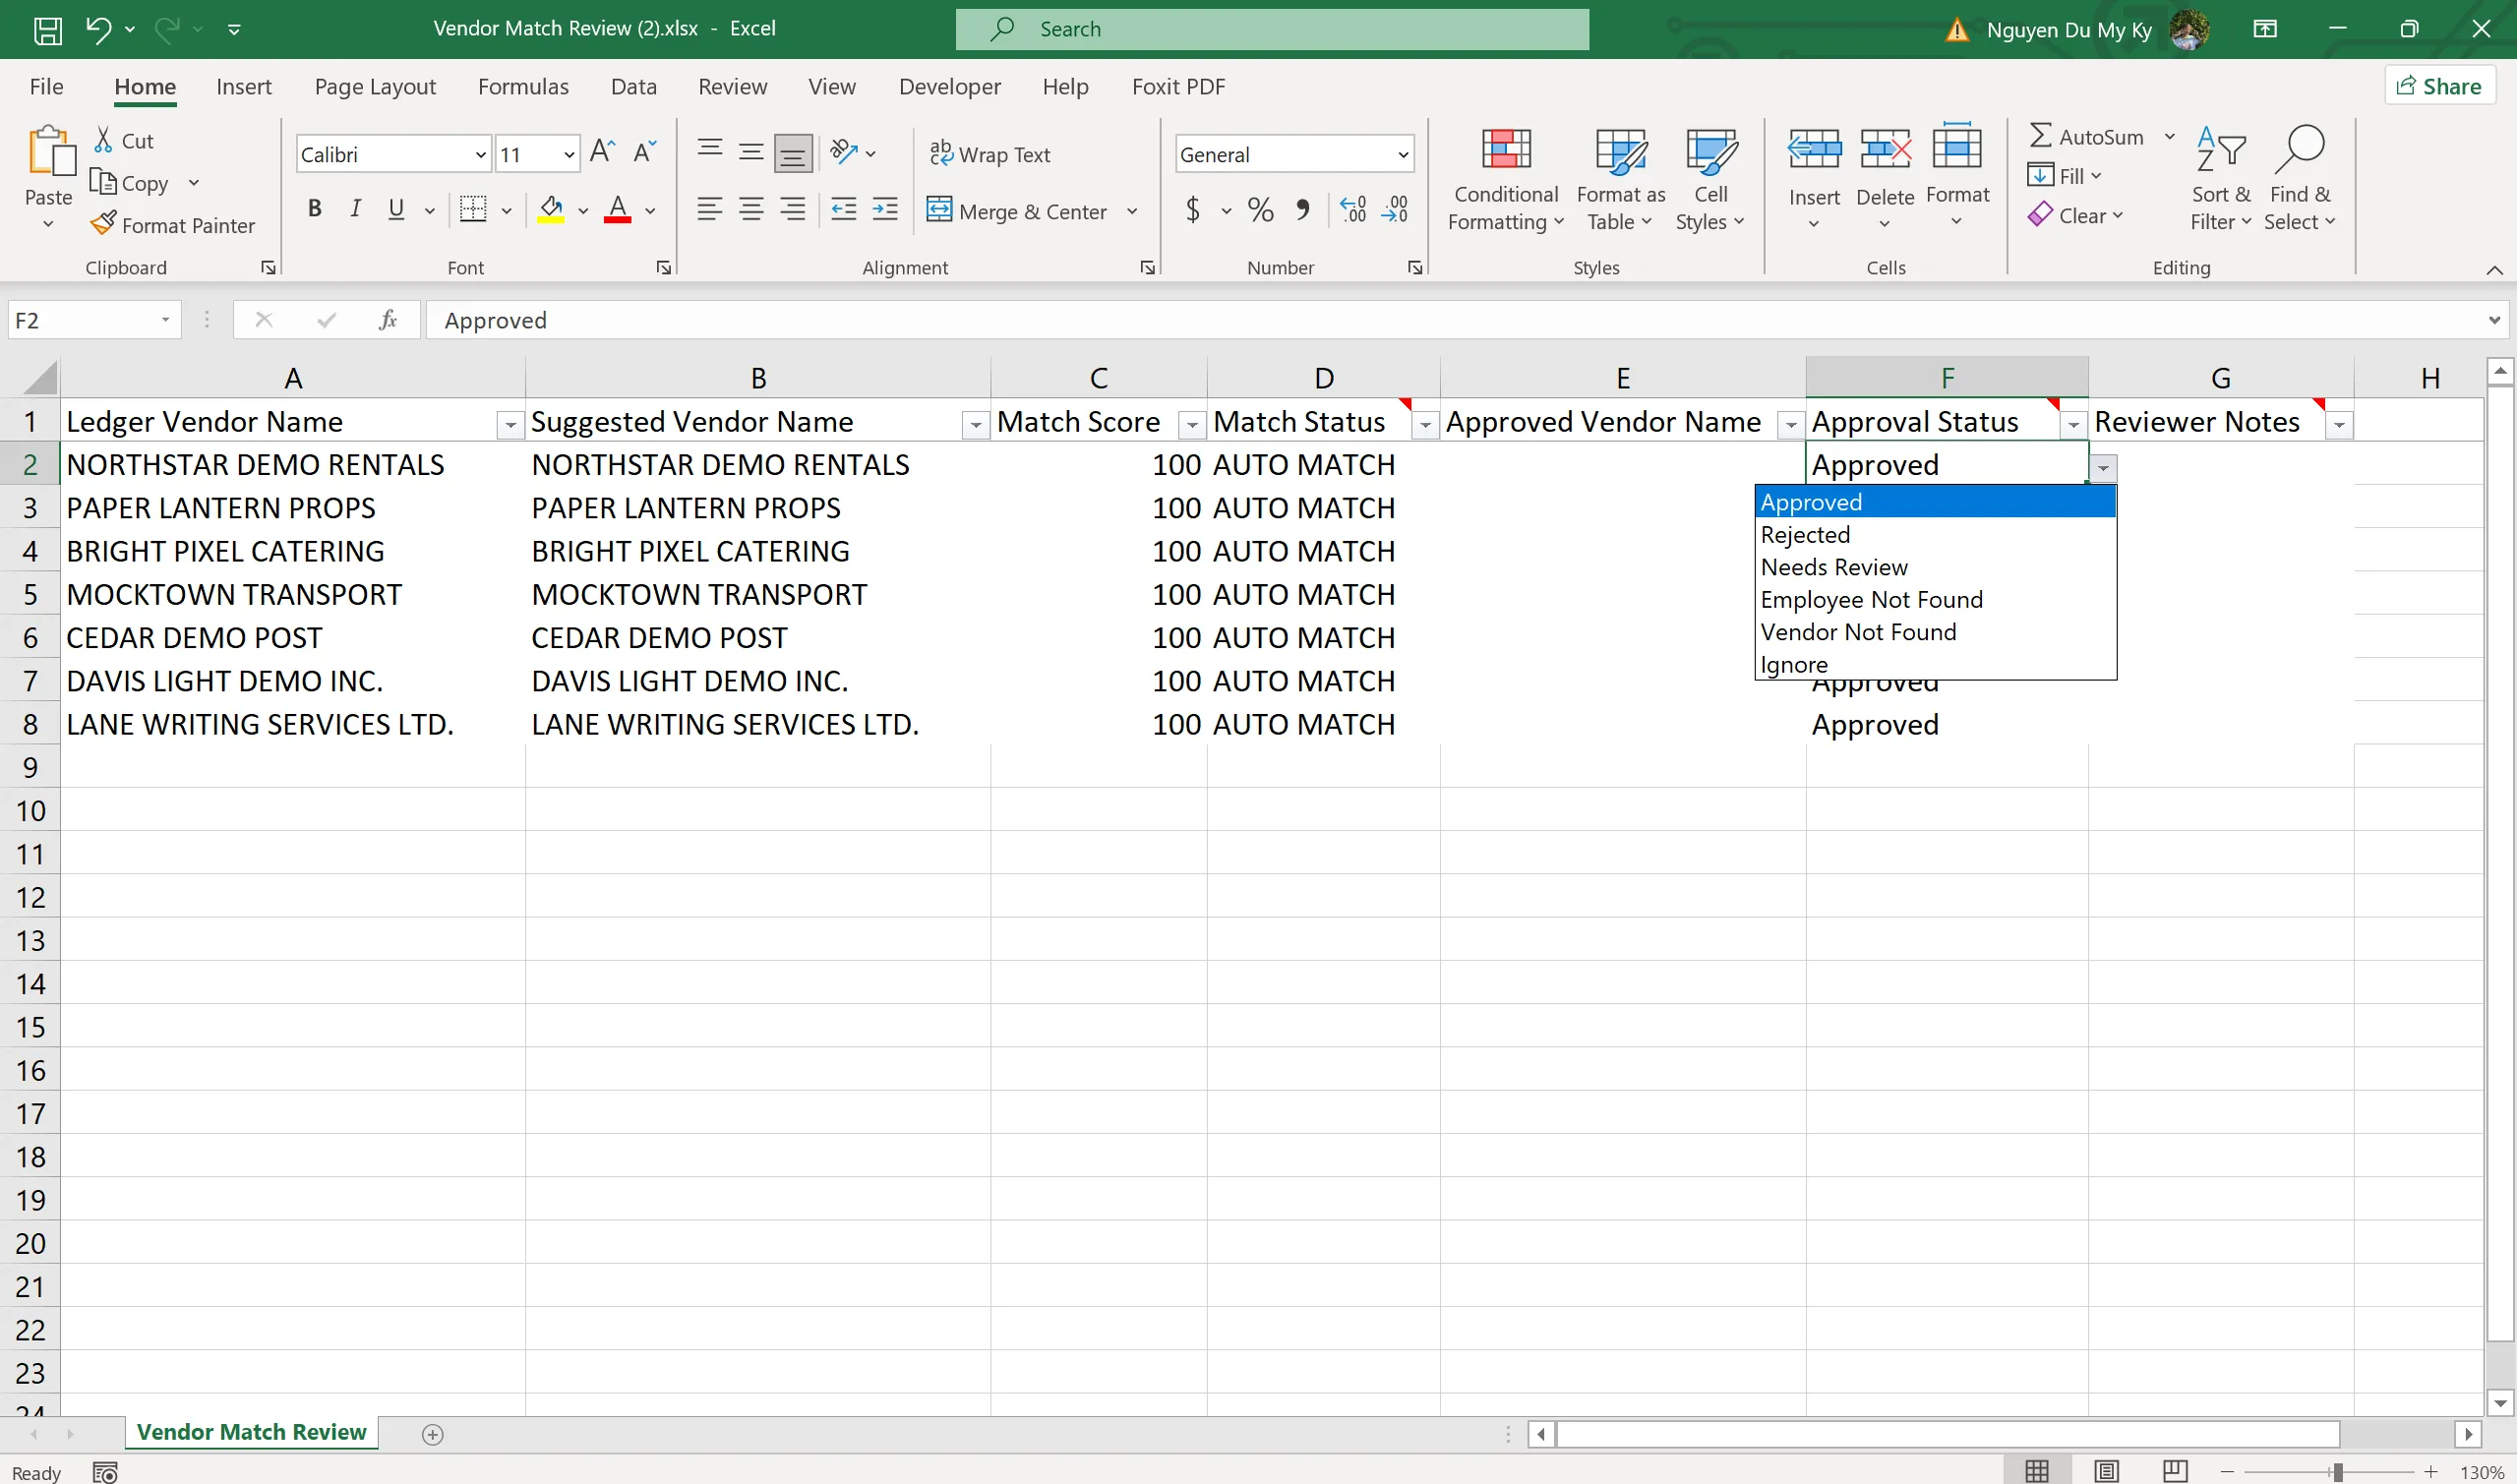This screenshot has width=2517, height=1484.
Task: Open the Formulas ribbon tab
Action: (523, 87)
